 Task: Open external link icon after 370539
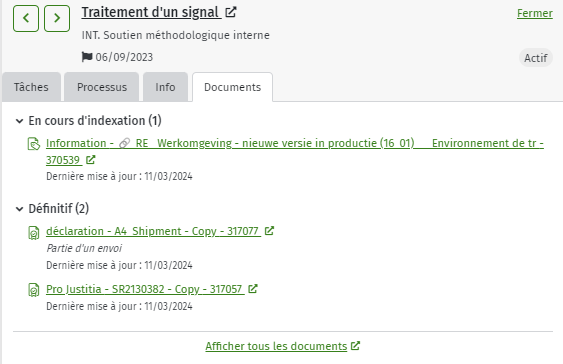(90, 160)
